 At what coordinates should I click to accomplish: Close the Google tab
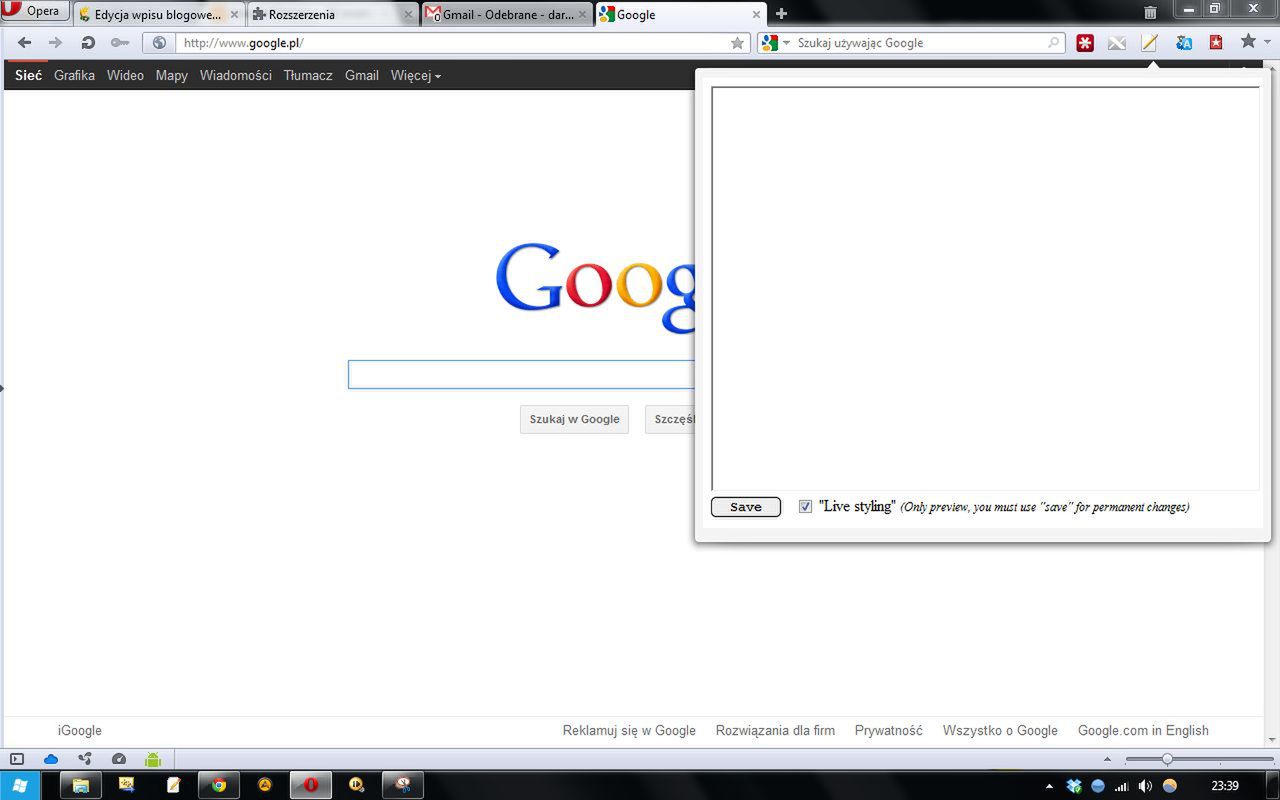click(755, 15)
